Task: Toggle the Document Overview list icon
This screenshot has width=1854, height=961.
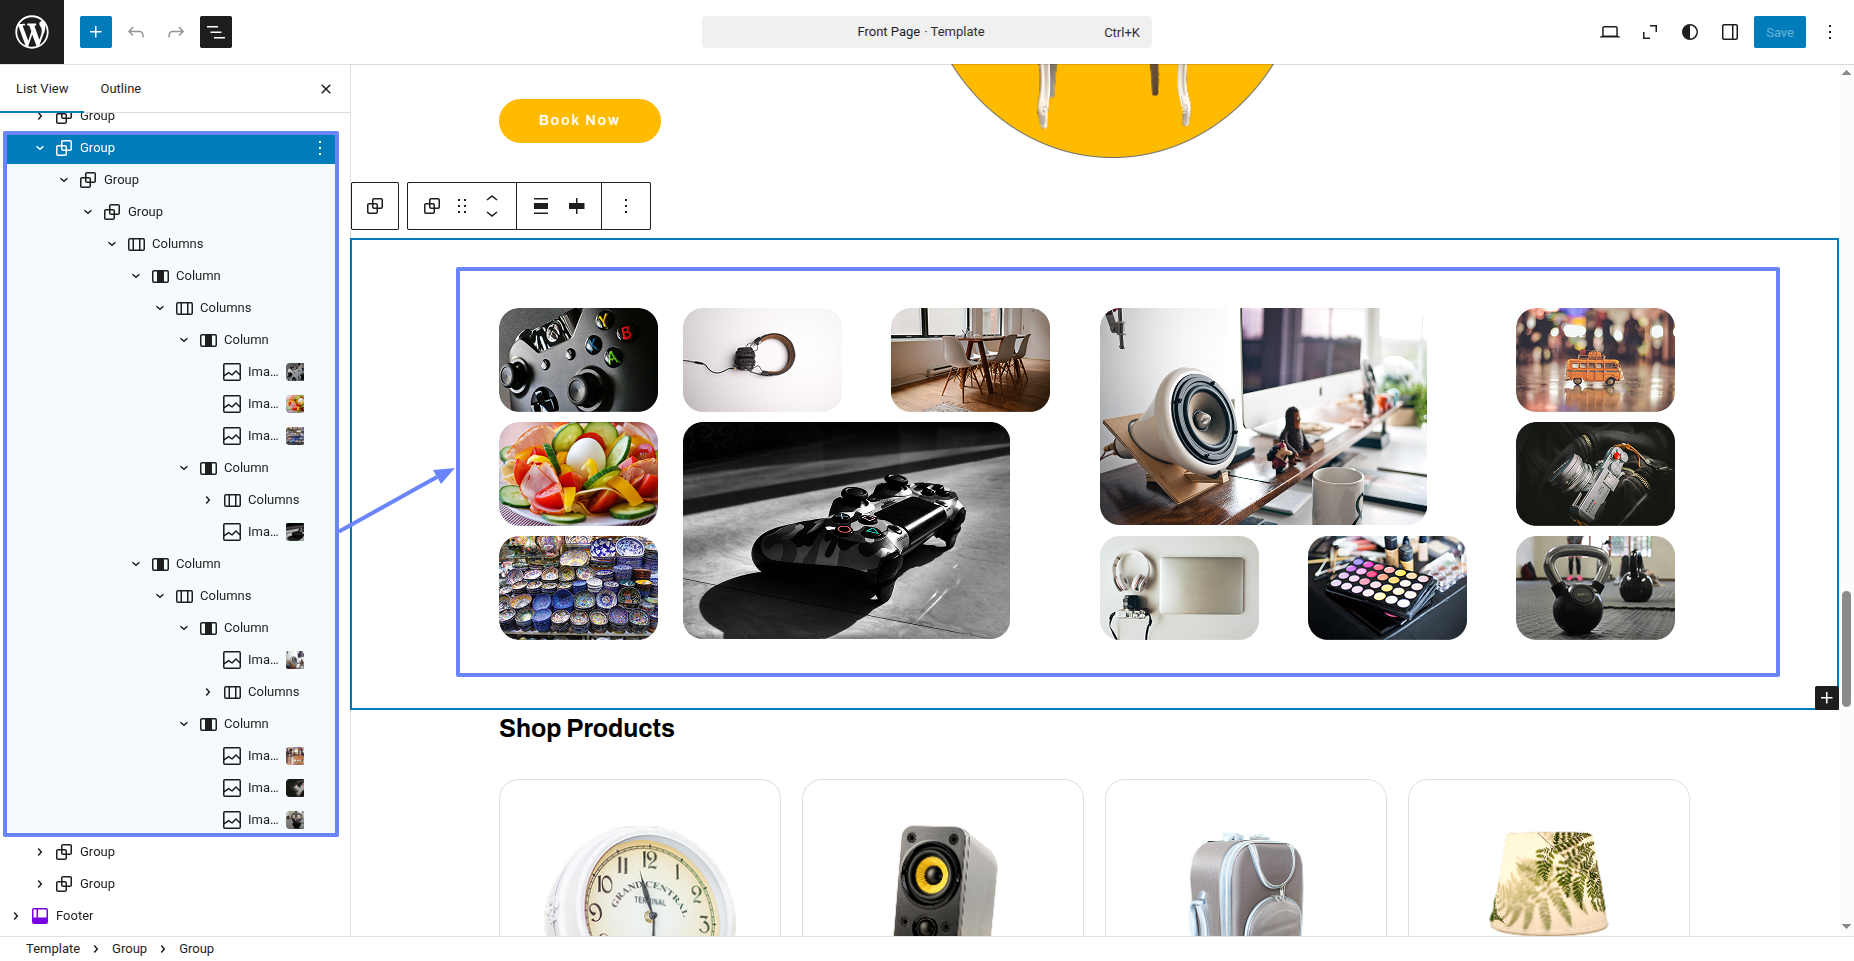Action: [216, 32]
